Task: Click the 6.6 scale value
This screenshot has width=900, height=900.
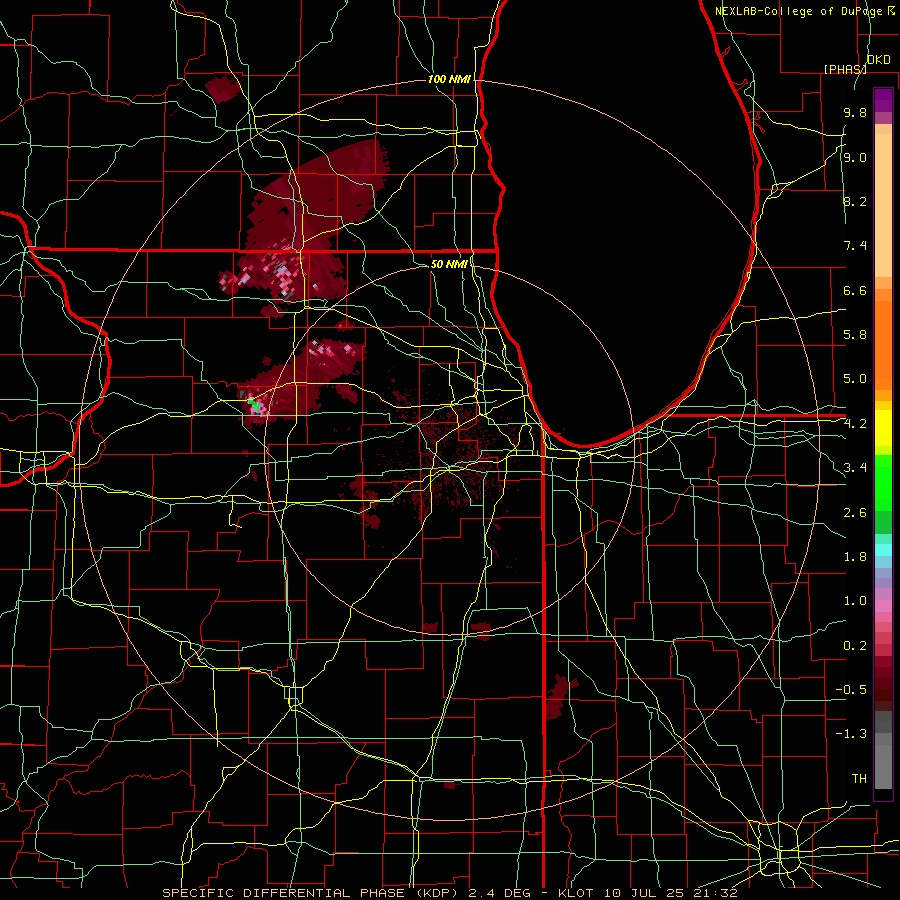Action: click(x=855, y=290)
